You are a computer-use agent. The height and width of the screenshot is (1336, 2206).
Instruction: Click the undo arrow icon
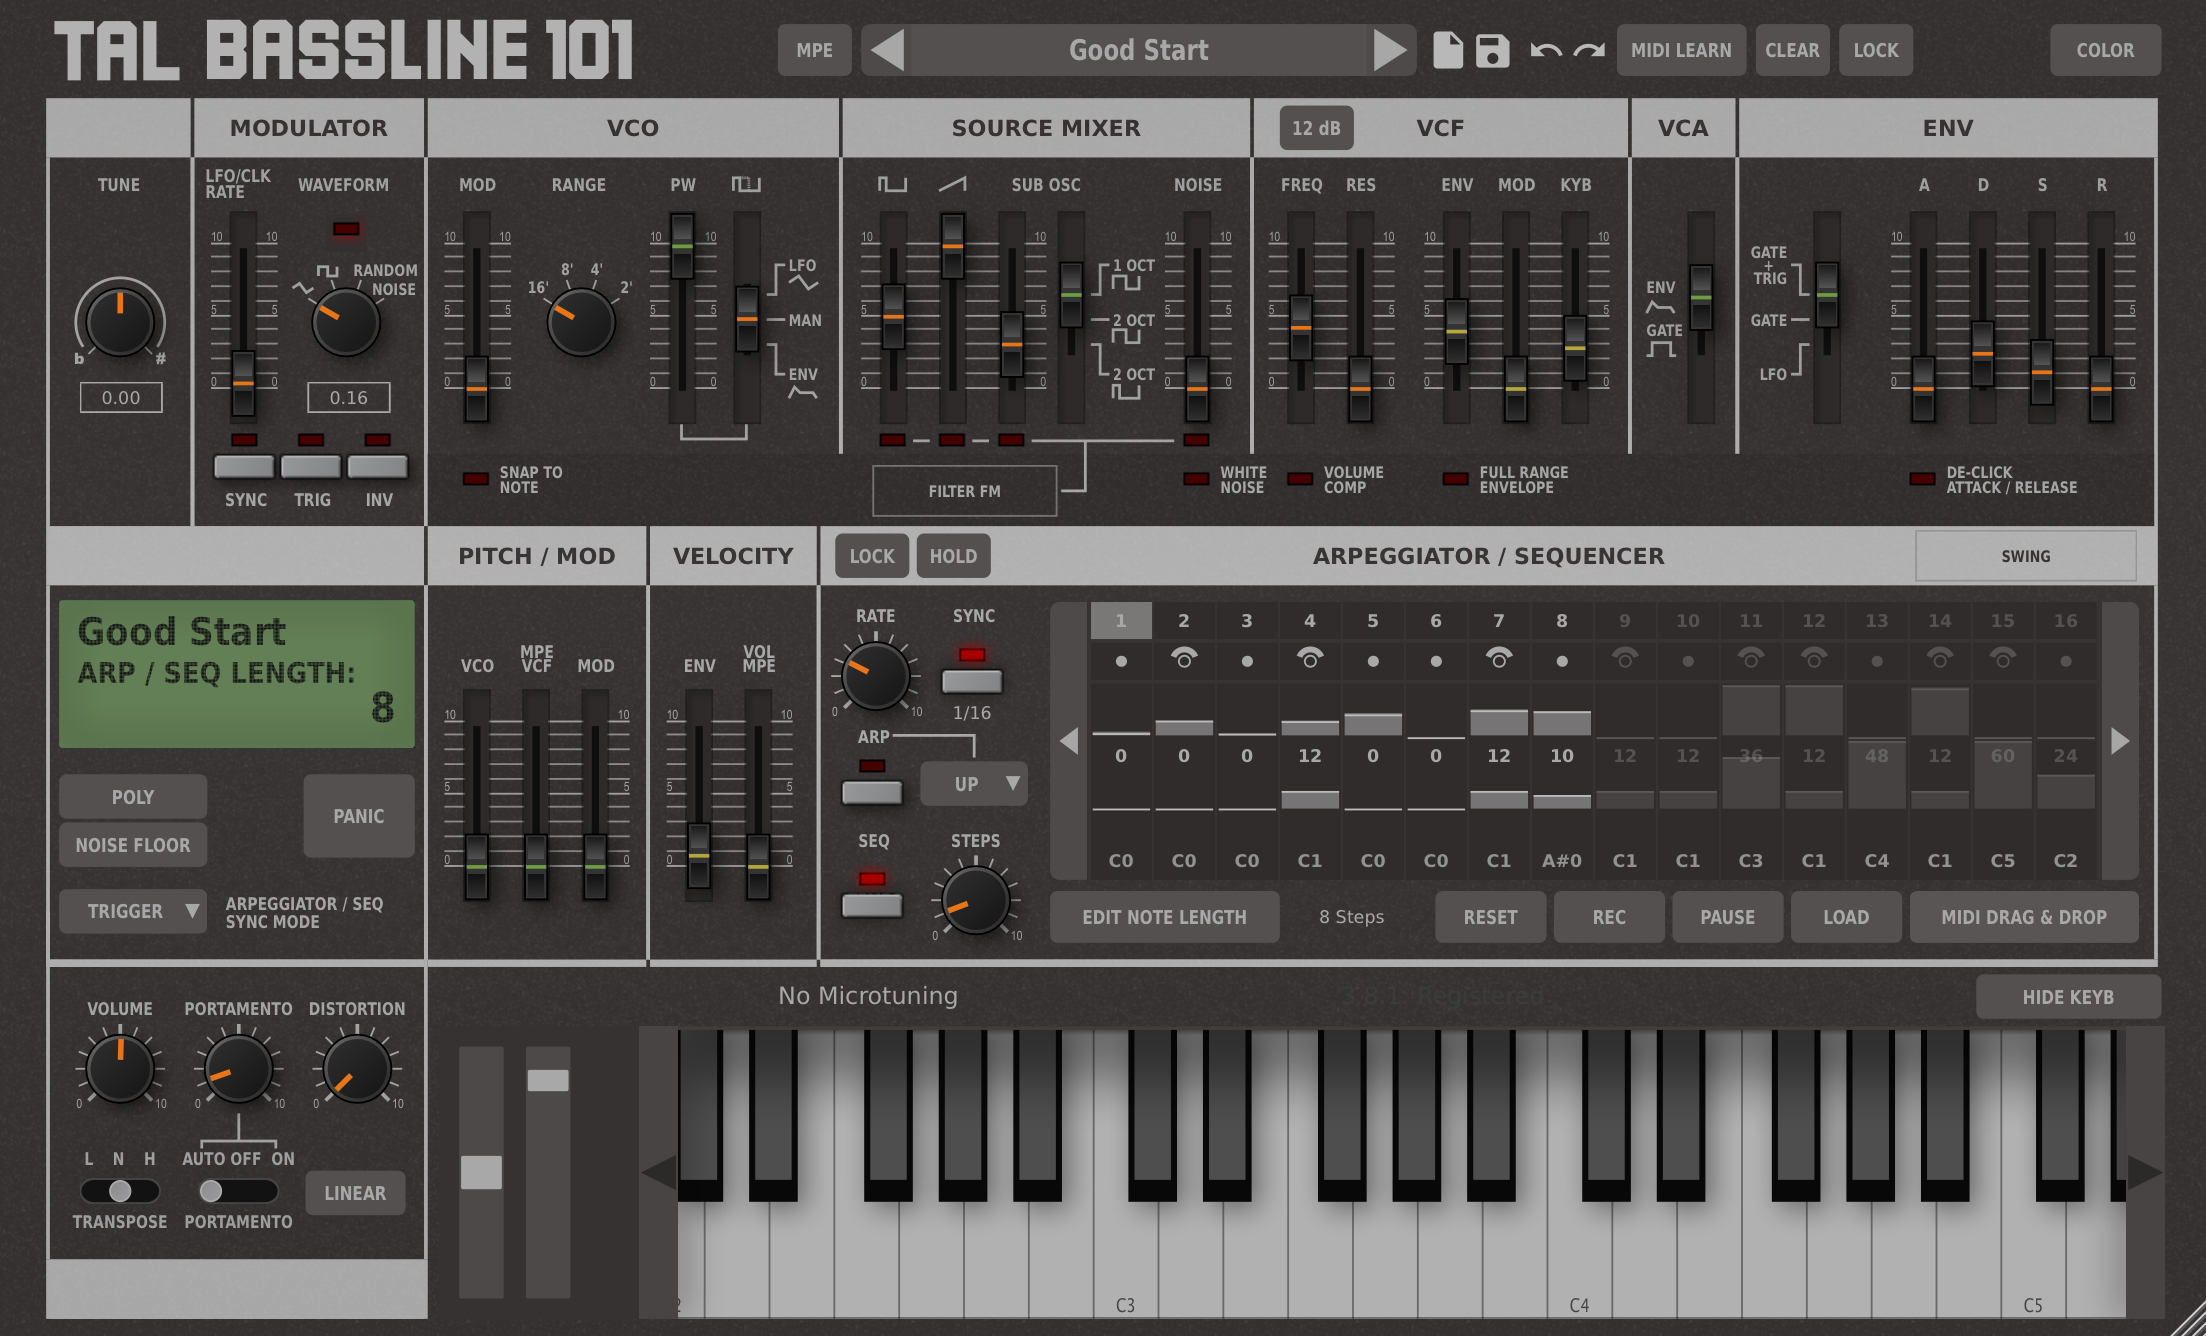coord(1545,50)
